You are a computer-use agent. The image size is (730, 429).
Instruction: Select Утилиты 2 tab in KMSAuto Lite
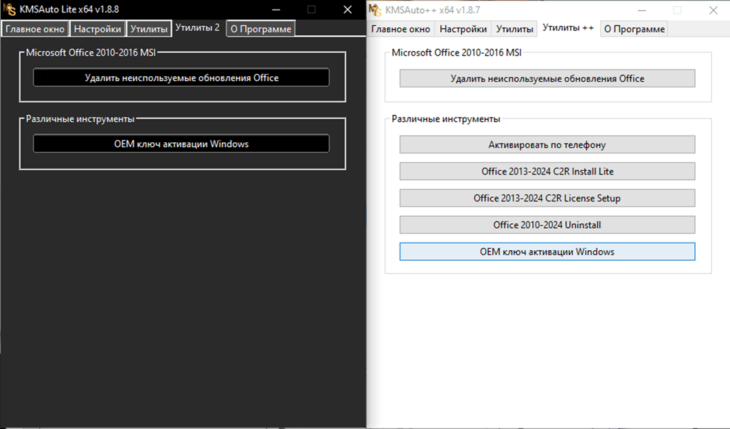point(197,27)
